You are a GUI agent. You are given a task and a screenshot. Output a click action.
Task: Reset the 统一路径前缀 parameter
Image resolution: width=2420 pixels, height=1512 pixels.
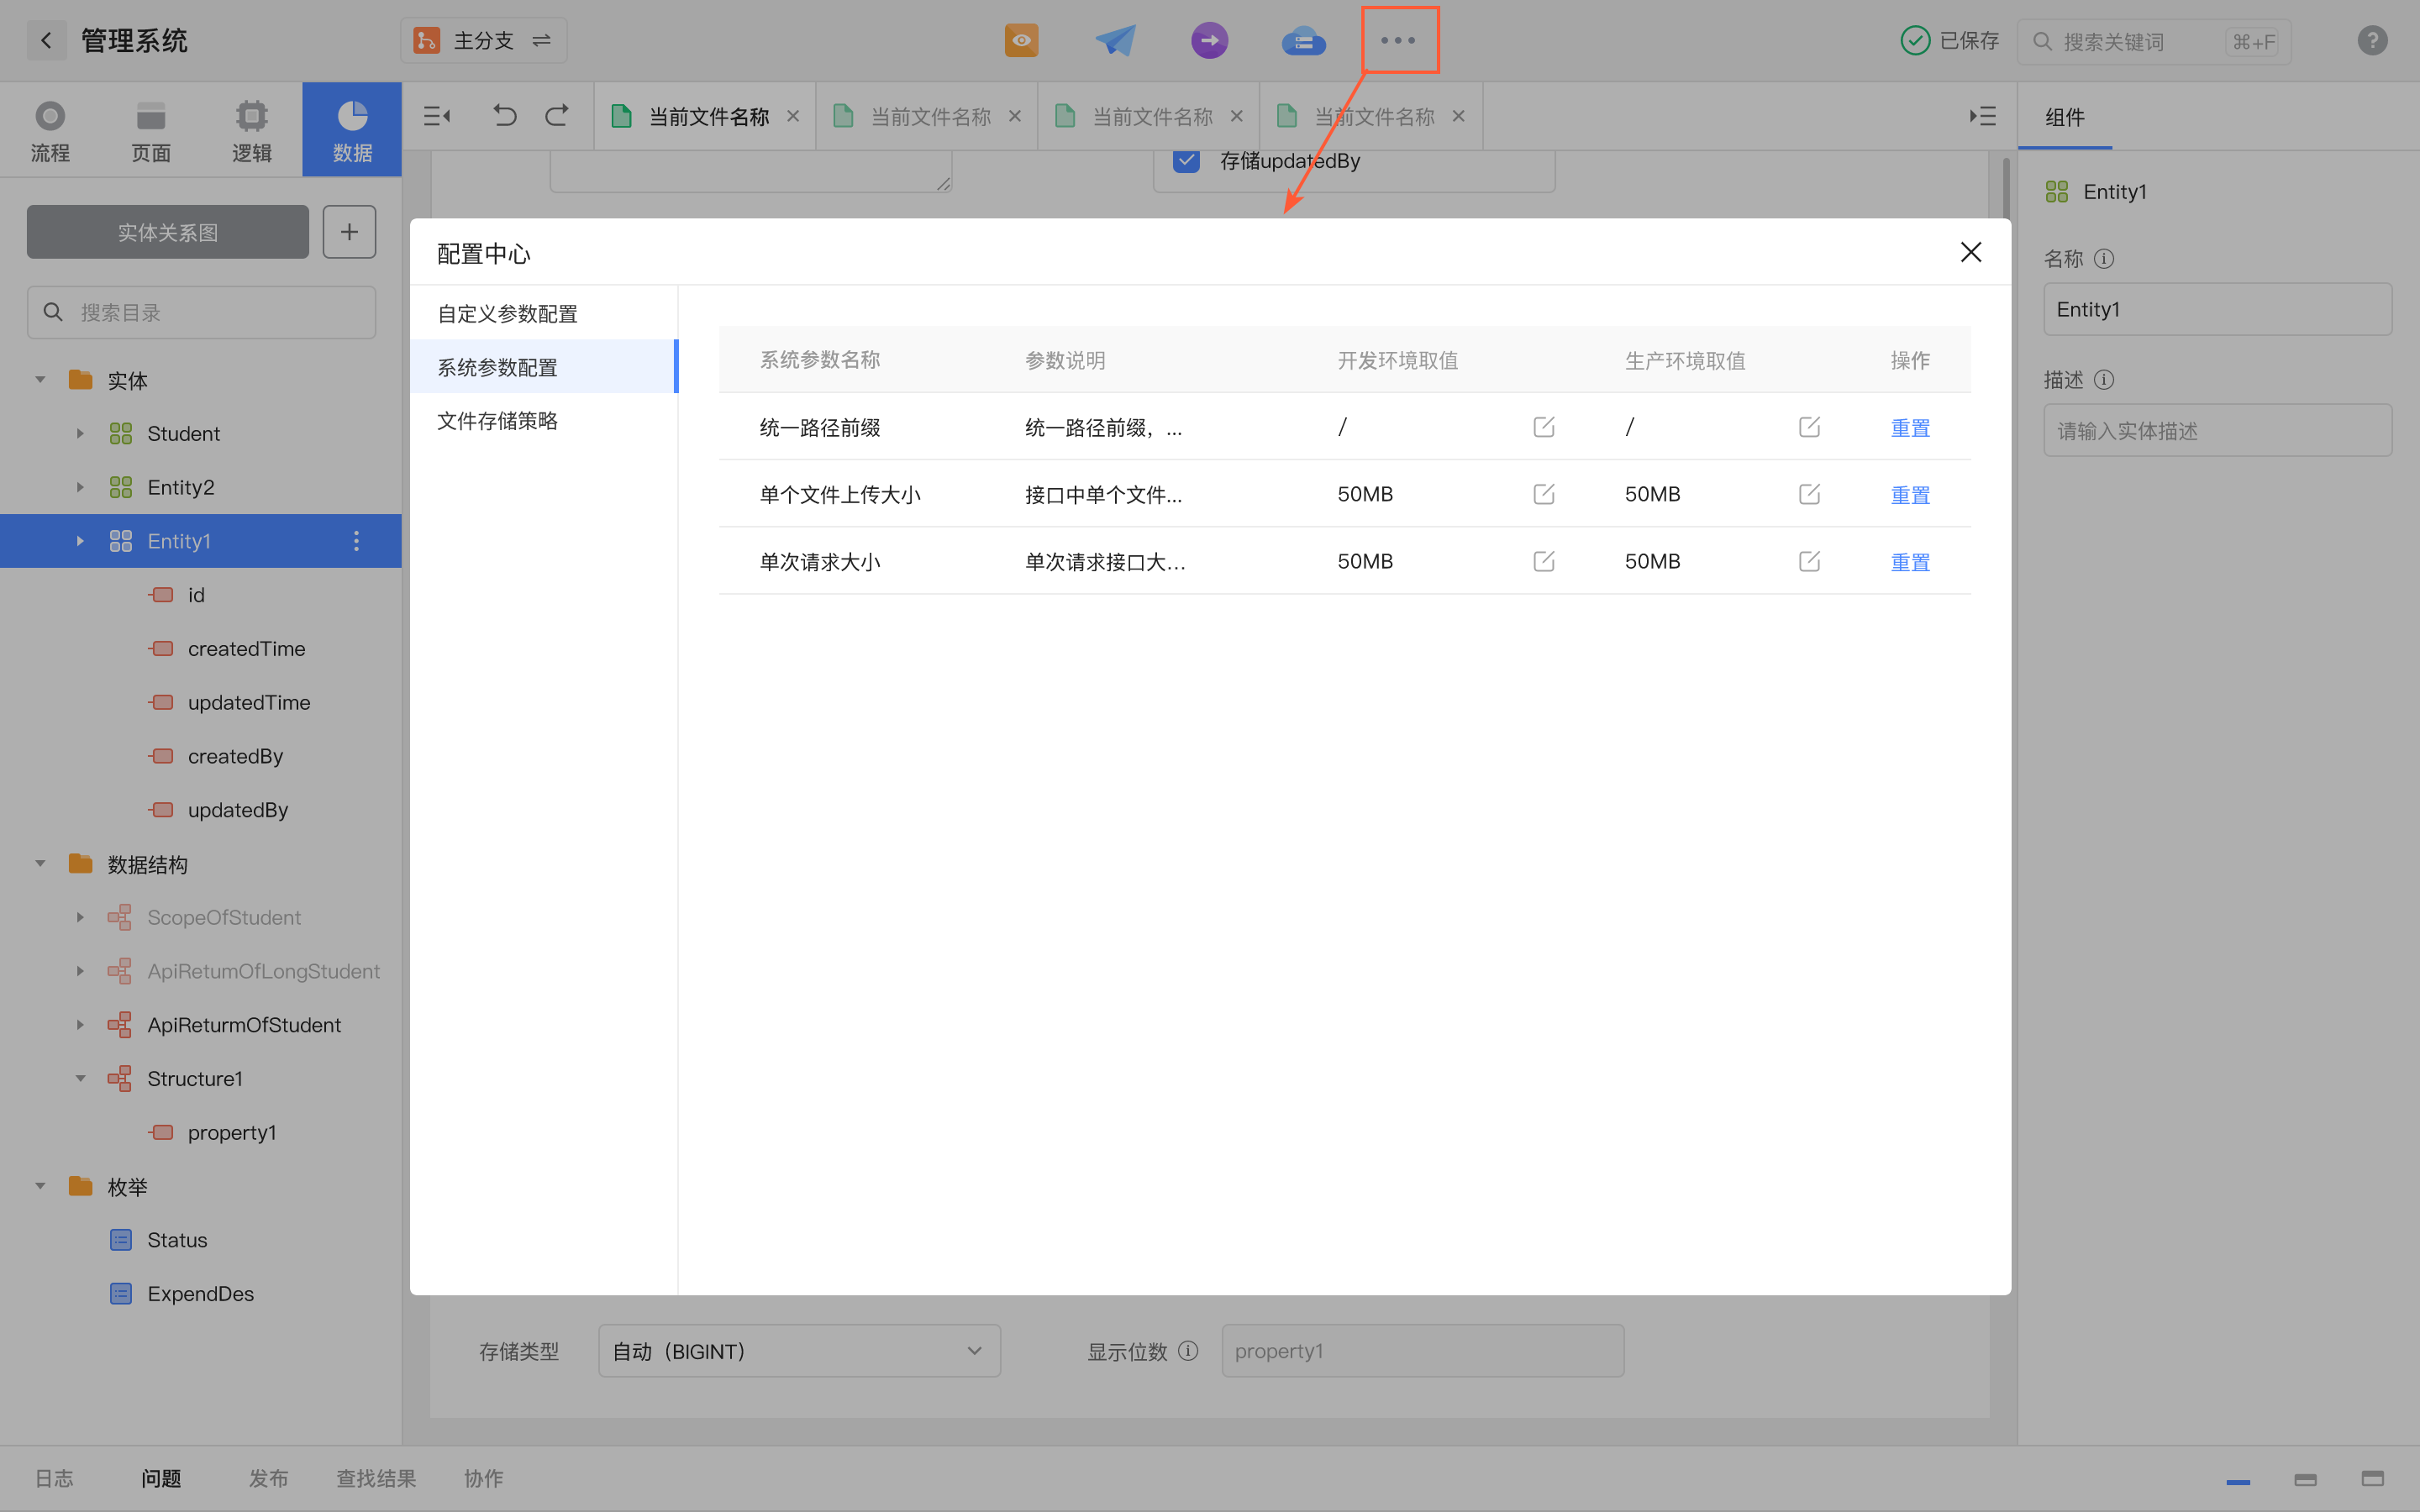tap(1910, 428)
